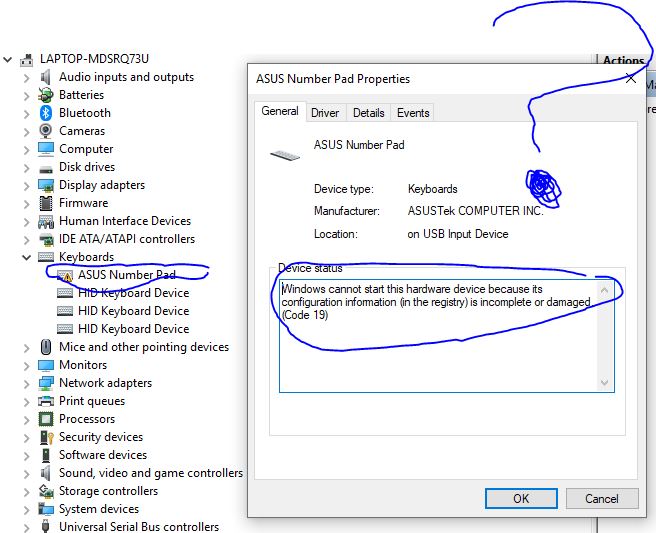Select the Batteries tree label
The image size is (656, 533).
coord(81,95)
